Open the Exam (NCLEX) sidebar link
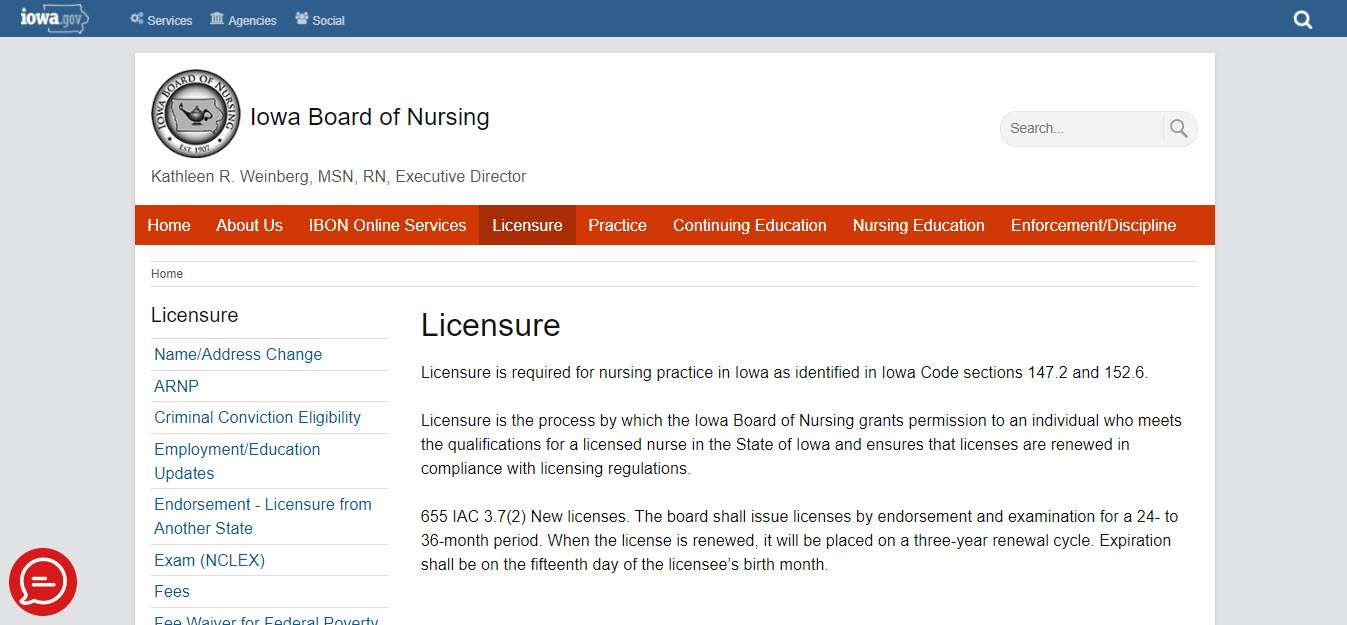This screenshot has height=625, width=1347. pyautogui.click(x=209, y=560)
